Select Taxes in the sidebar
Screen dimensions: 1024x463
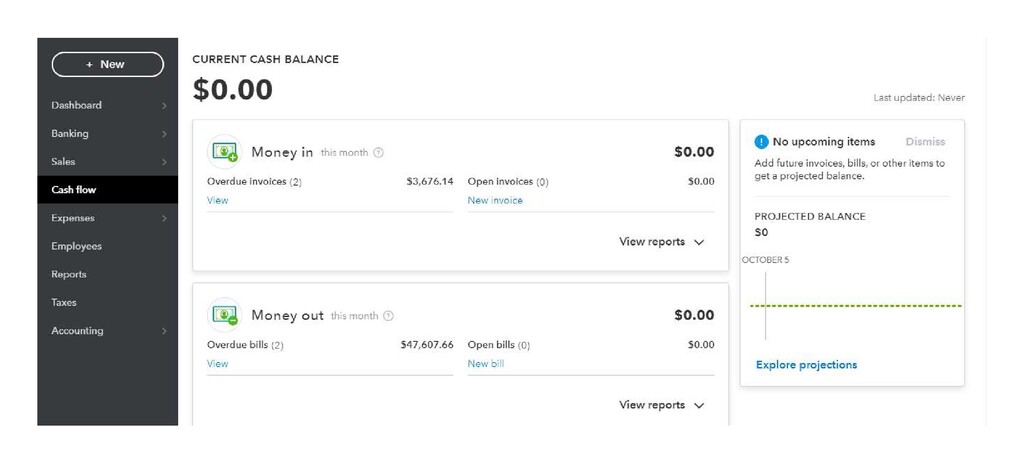click(64, 302)
